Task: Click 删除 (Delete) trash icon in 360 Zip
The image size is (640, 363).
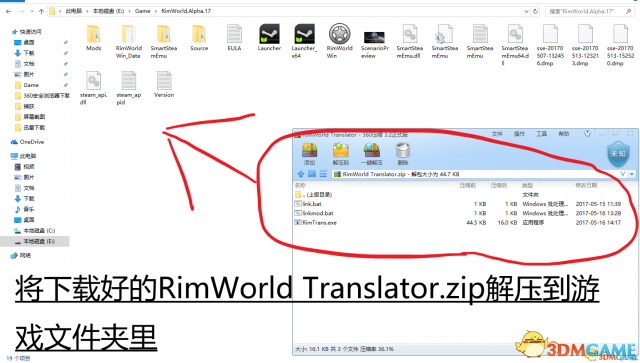Action: tap(403, 154)
